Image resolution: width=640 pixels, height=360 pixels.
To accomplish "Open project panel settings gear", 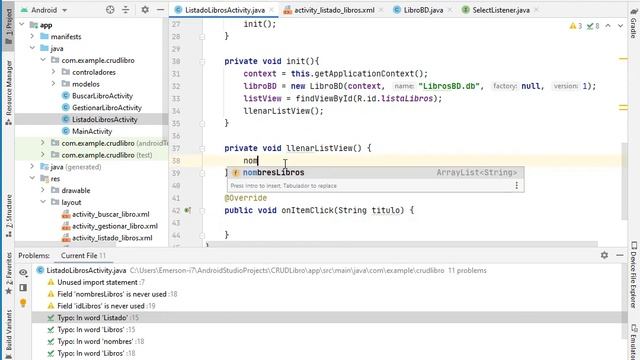I will click(x=145, y=10).
